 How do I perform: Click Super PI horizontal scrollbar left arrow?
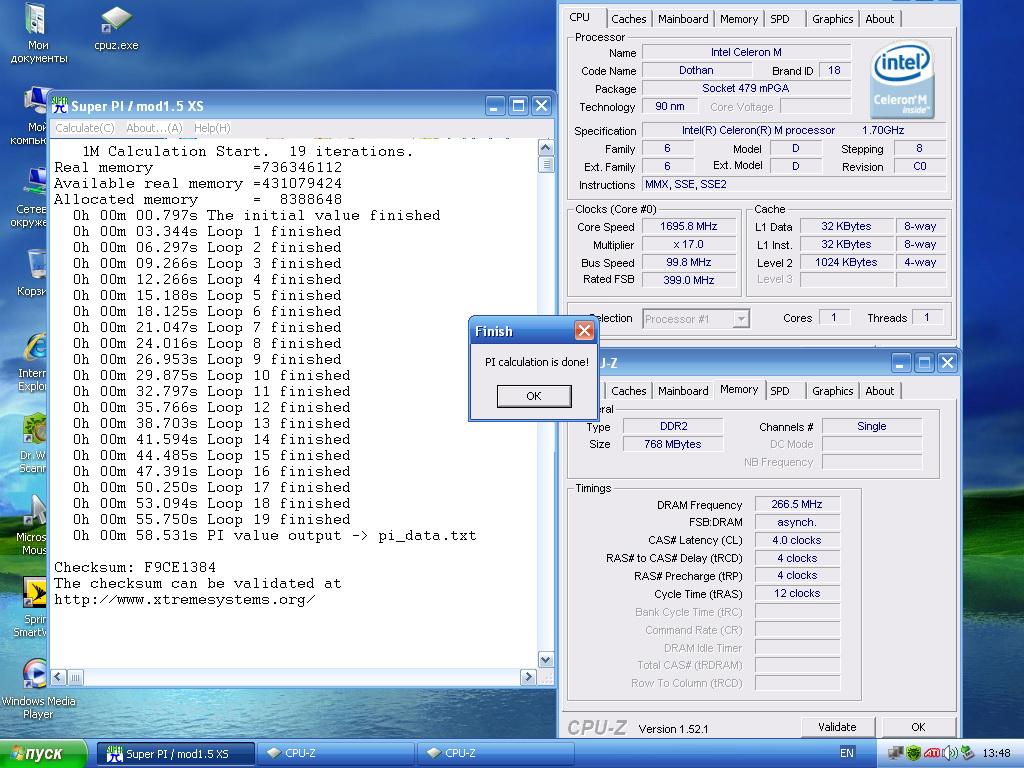point(58,677)
